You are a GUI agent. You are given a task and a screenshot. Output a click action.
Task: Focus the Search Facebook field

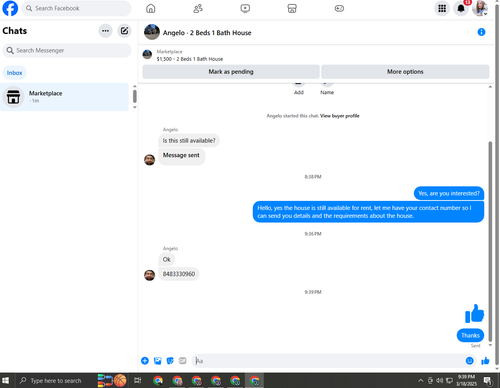[76, 8]
